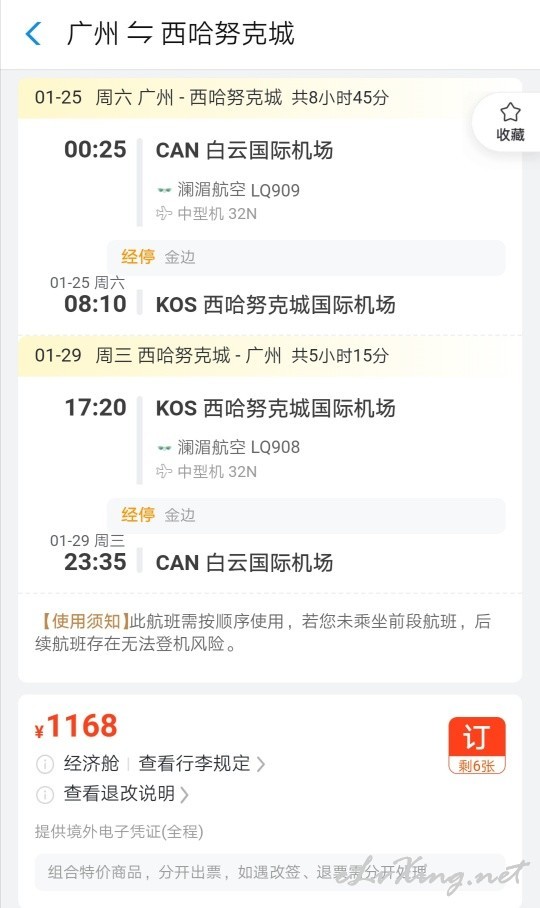Open 查看行李规定 baggage rules

194,763
